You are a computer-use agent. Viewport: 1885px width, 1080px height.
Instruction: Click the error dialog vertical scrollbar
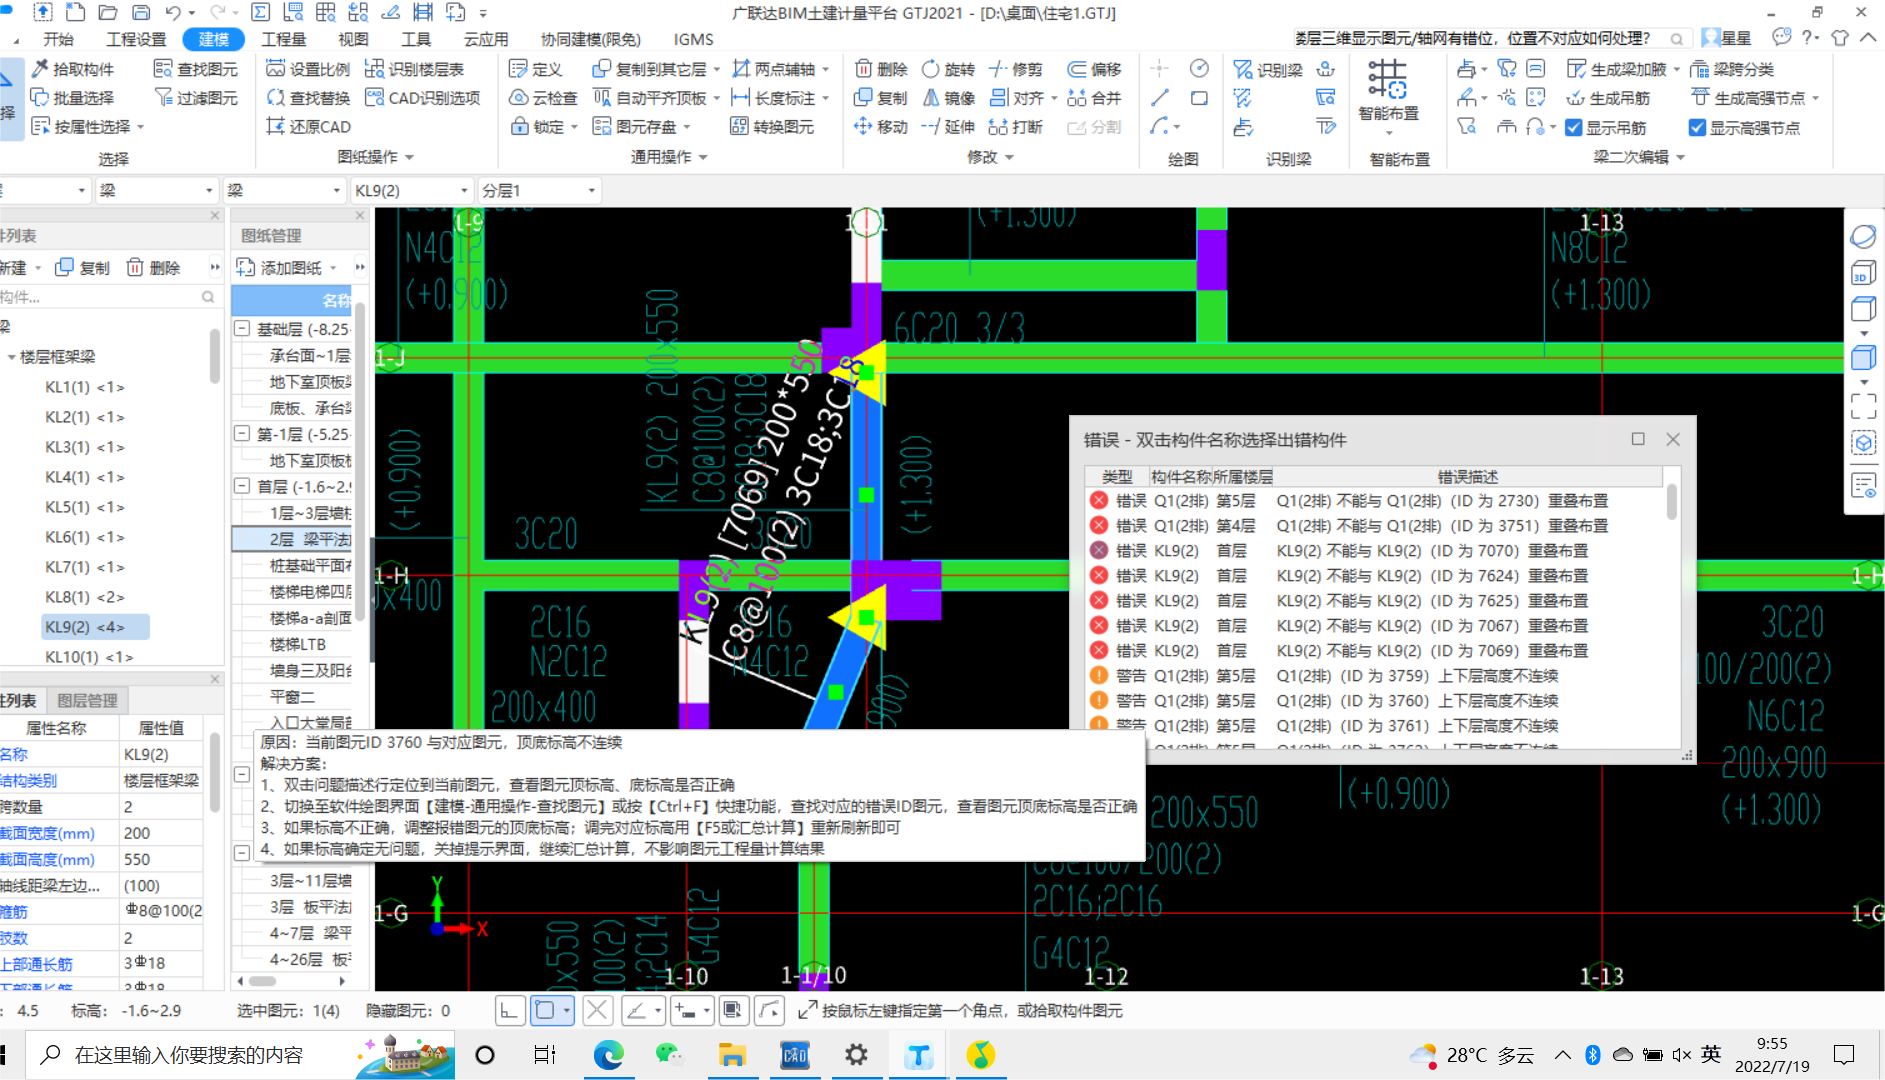(x=1671, y=500)
